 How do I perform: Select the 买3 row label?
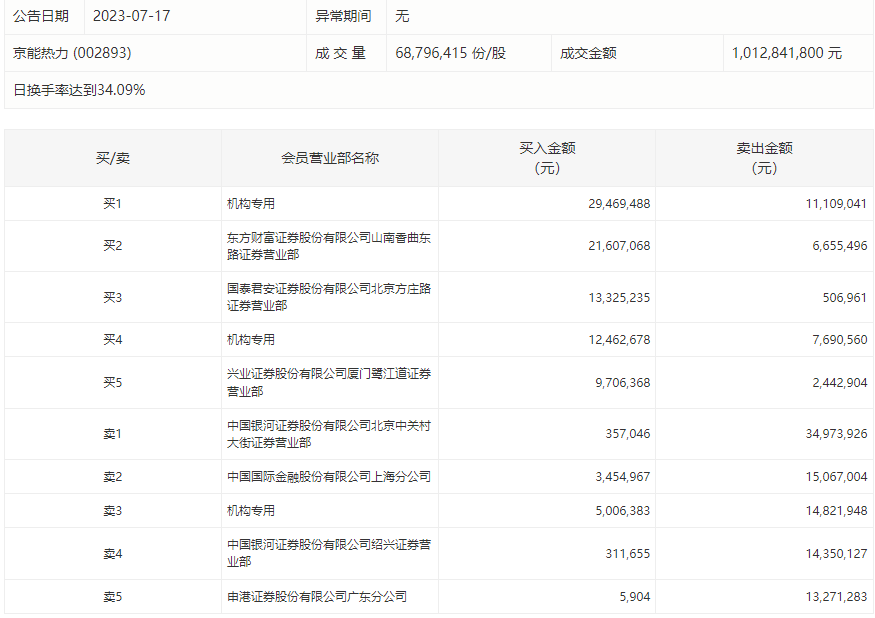point(113,298)
